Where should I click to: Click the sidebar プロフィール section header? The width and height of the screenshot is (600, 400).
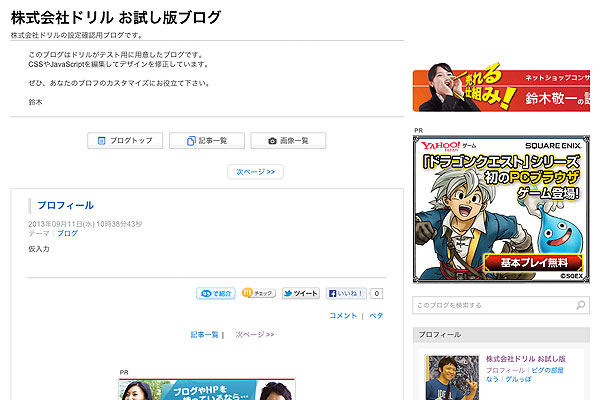tap(501, 335)
